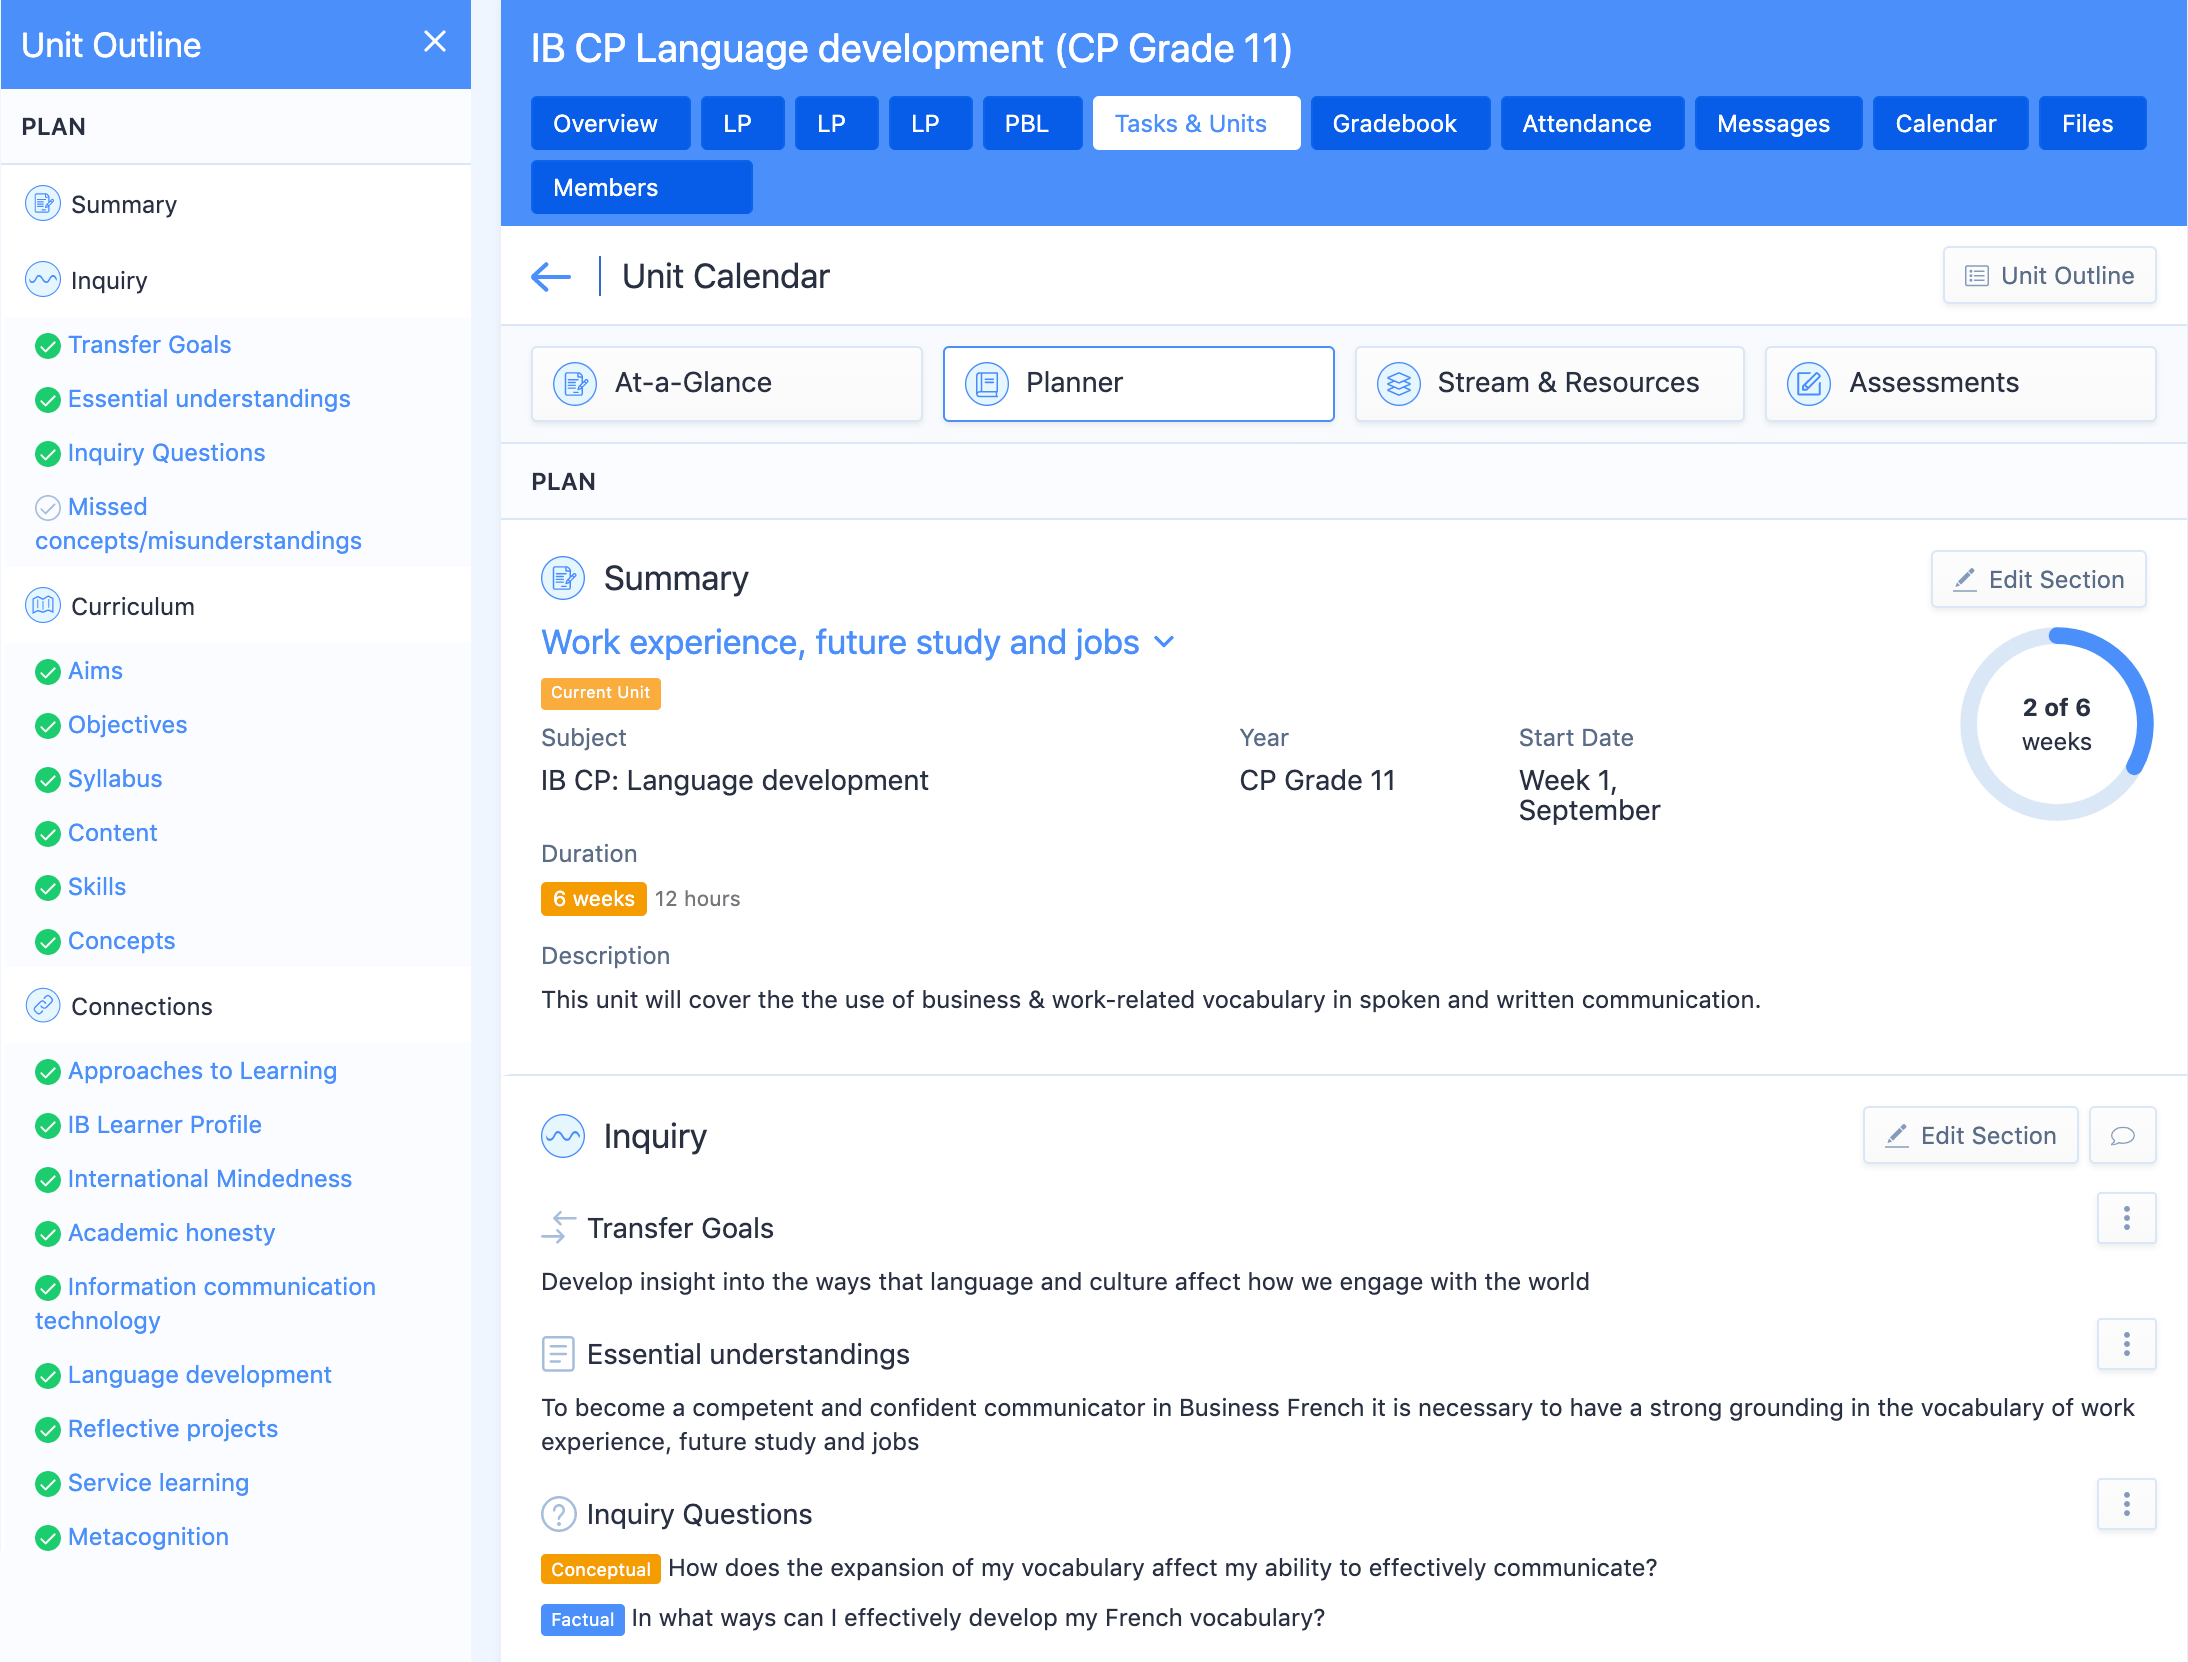The height and width of the screenshot is (1662, 2188).
Task: Expand the unit title dropdown chevron
Action: 1164,642
